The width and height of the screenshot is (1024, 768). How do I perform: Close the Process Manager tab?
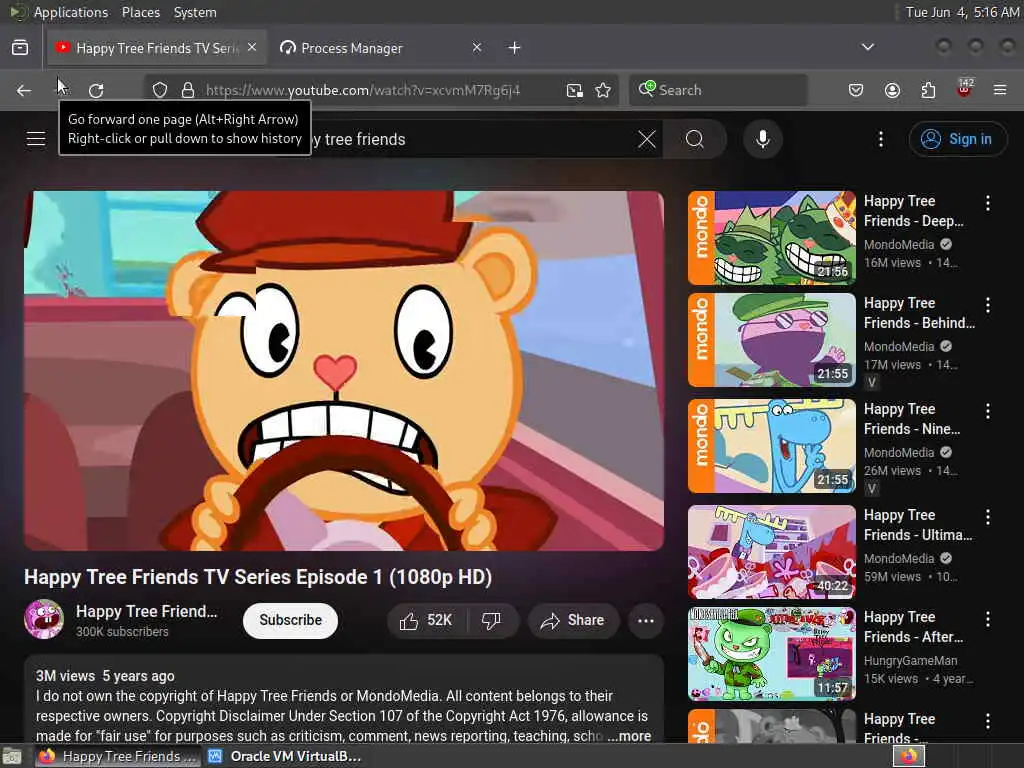[x=477, y=48]
